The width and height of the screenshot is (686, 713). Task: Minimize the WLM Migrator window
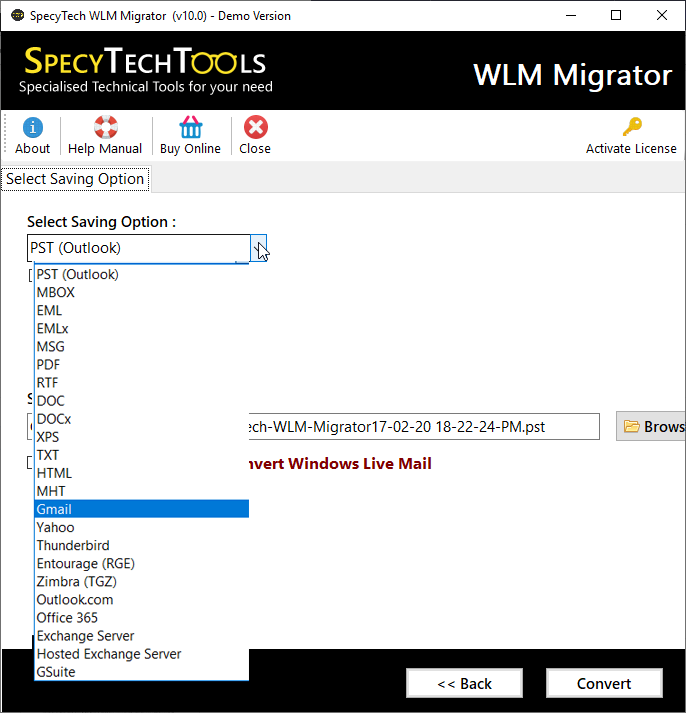[571, 15]
